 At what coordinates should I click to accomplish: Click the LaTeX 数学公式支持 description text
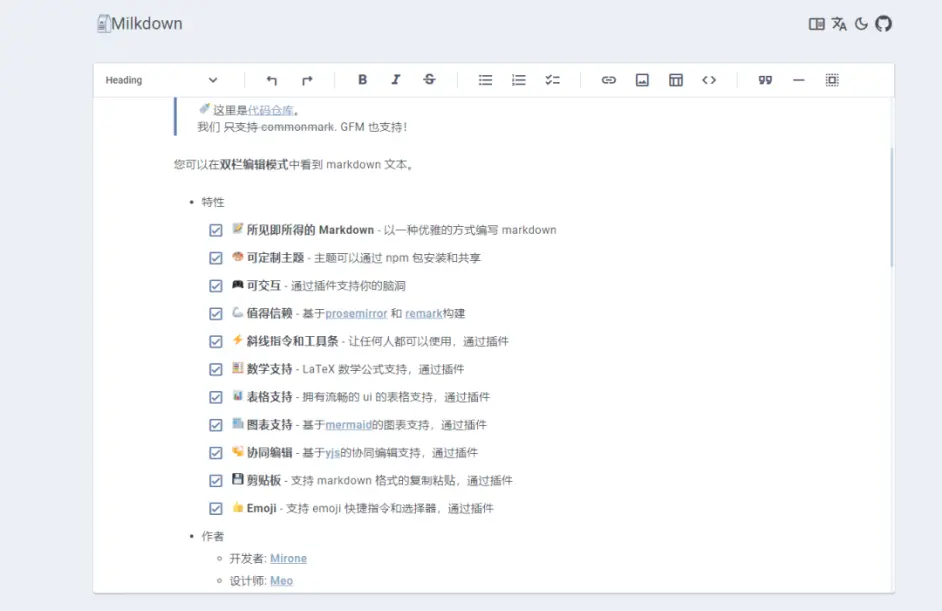click(383, 369)
